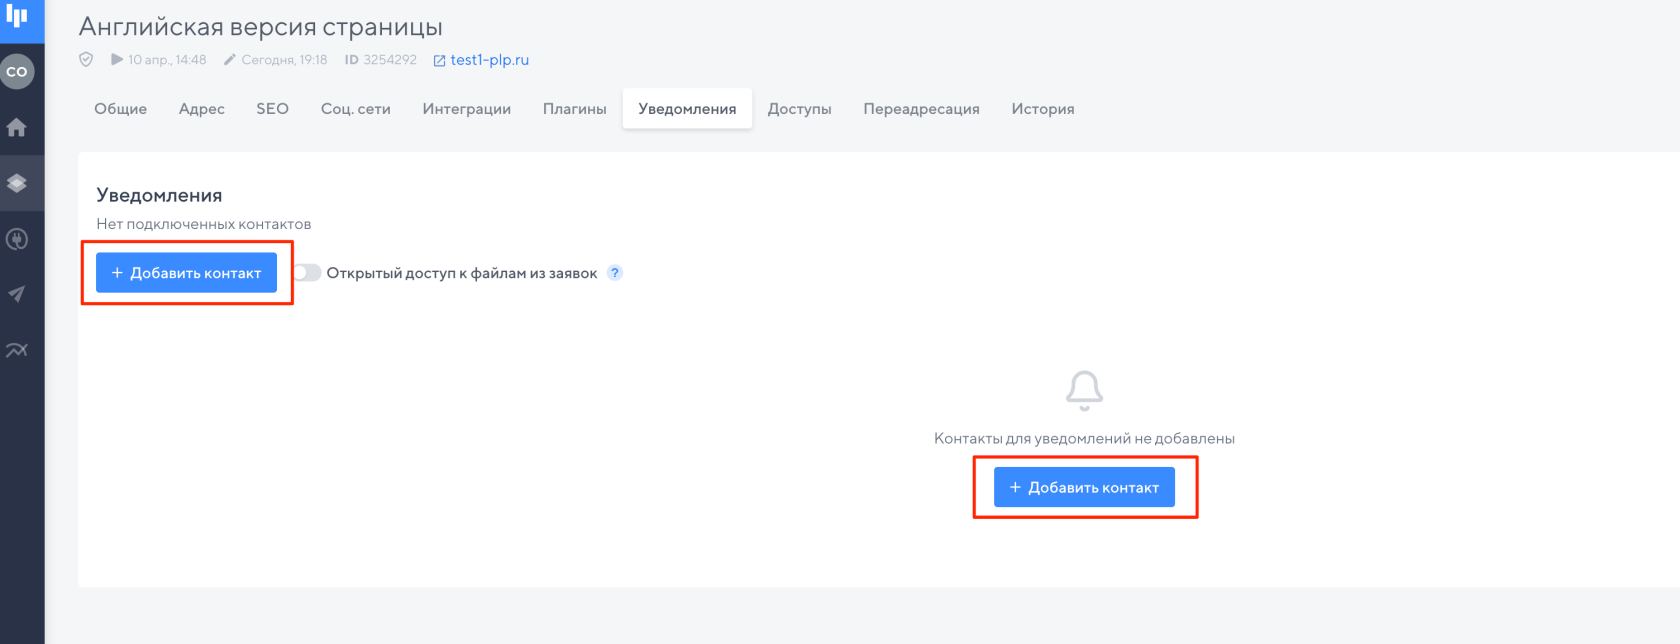1680x644 pixels.
Task: Click the Уведомления section heading
Action: pos(159,195)
